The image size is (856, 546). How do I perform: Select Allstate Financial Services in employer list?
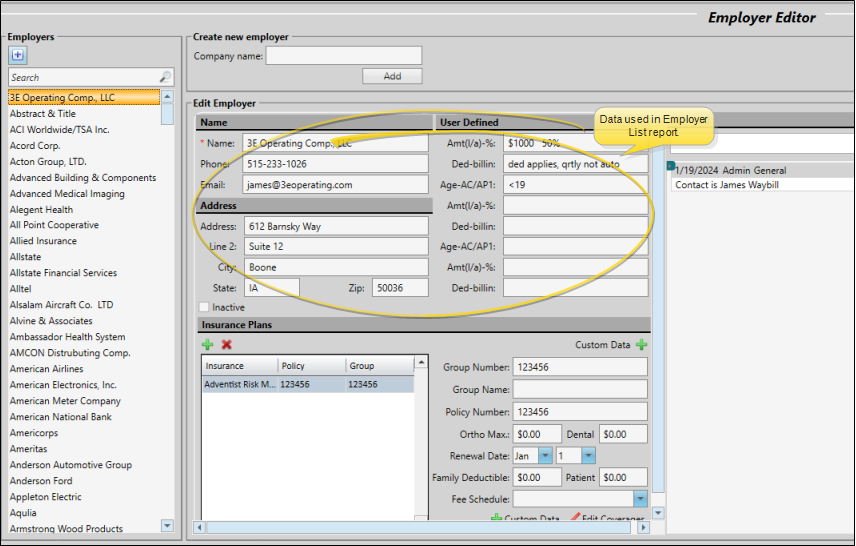63,273
